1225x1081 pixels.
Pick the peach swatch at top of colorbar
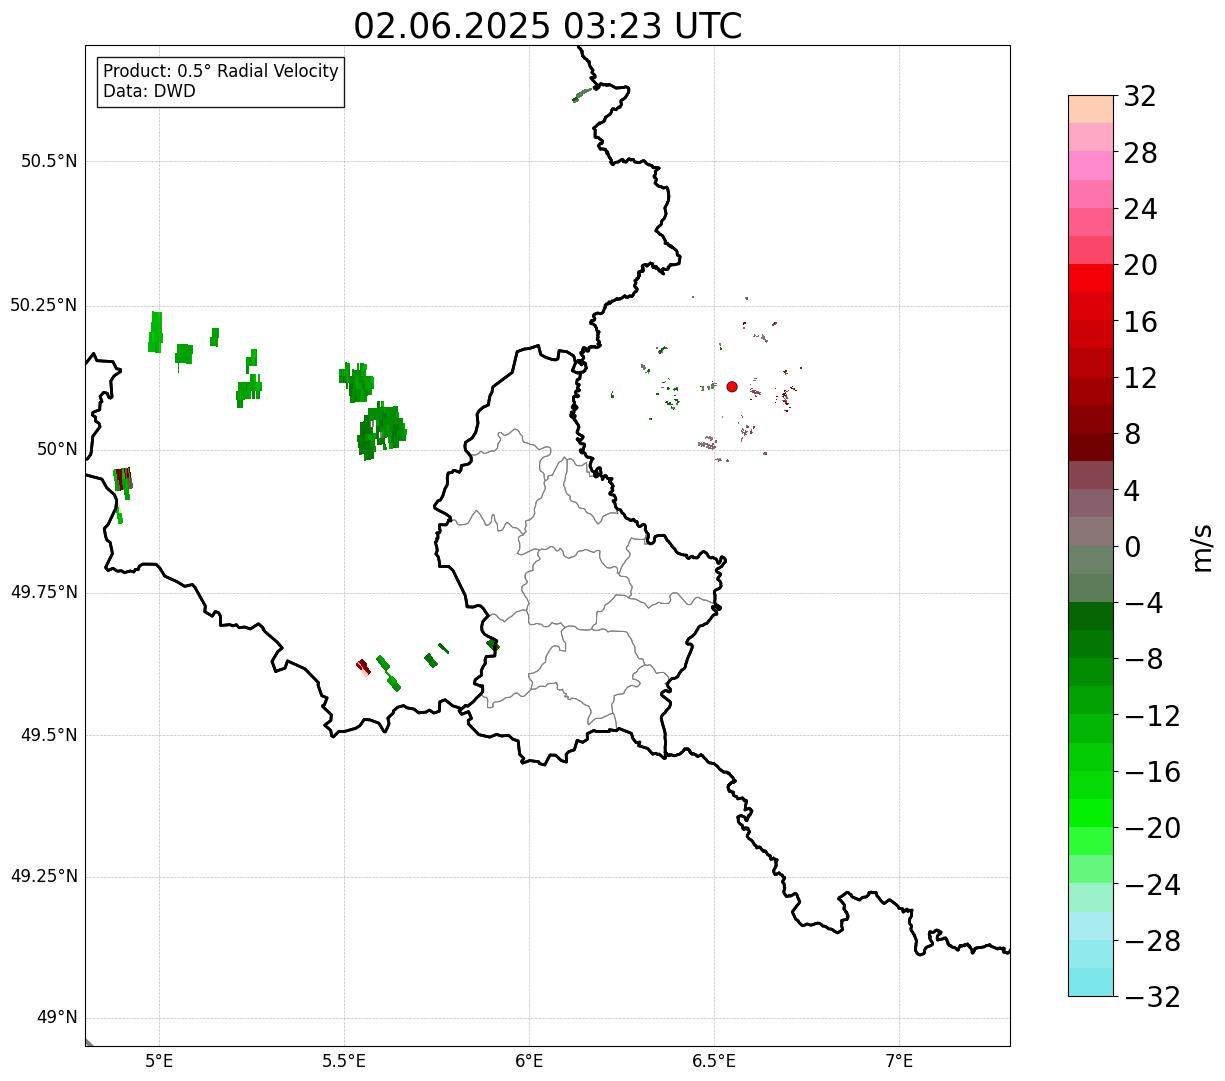pyautogui.click(x=1091, y=109)
